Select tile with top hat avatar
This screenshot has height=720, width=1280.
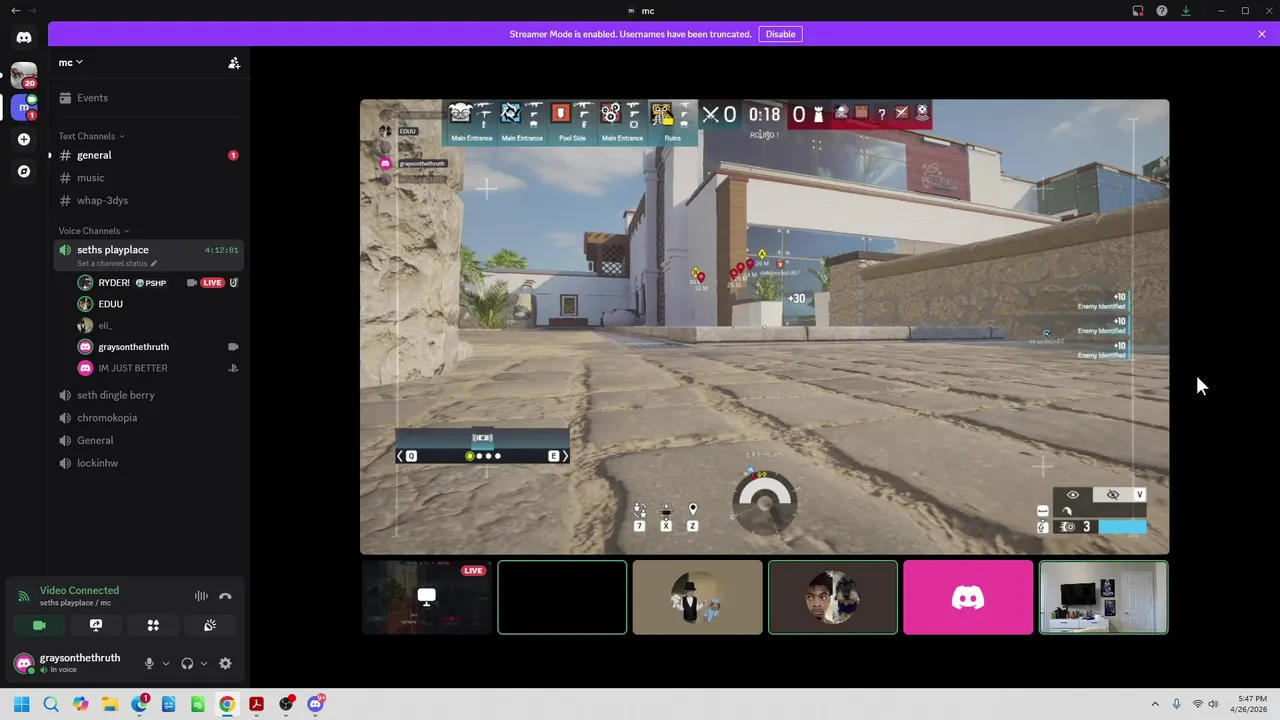697,597
